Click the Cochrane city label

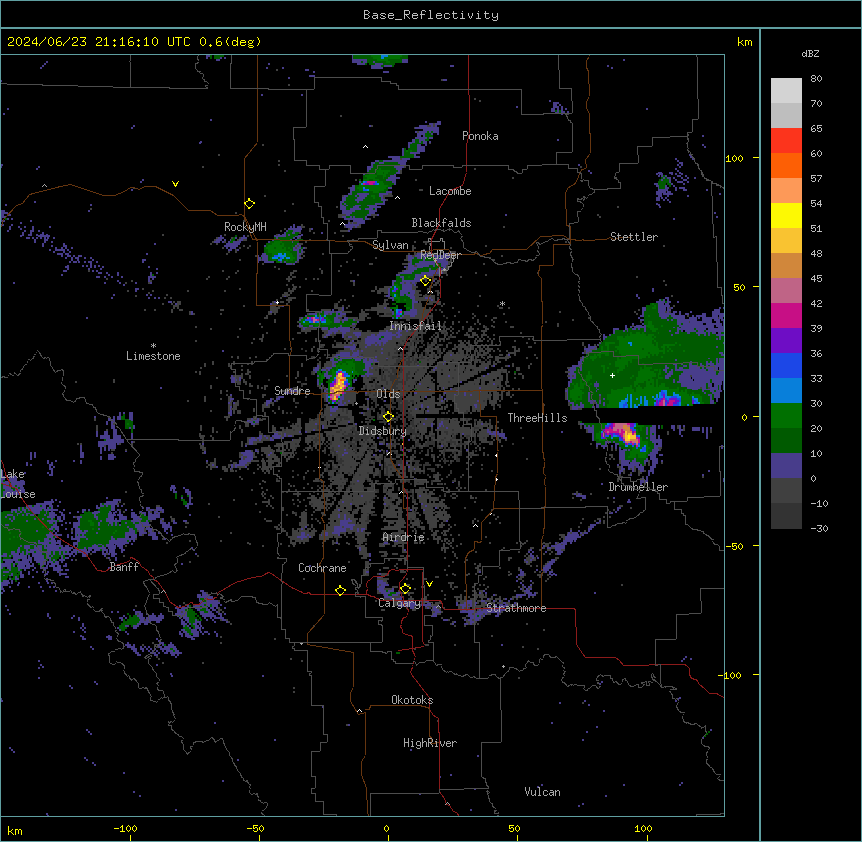(322, 568)
